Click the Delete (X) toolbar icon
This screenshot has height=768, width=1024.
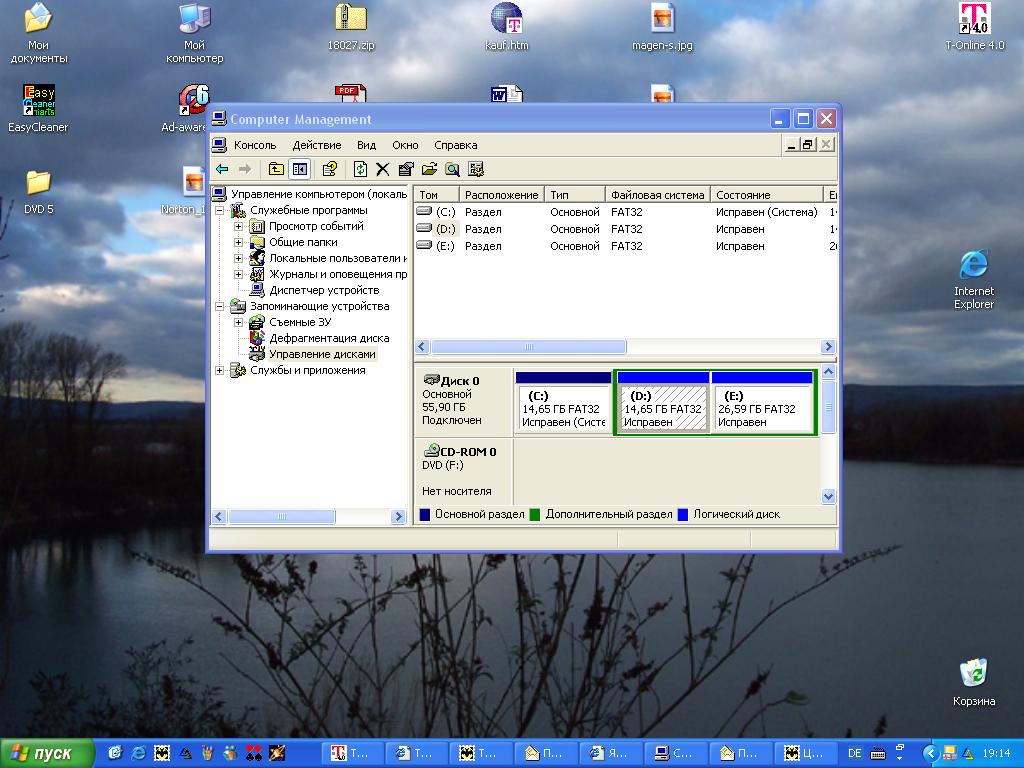coord(382,169)
